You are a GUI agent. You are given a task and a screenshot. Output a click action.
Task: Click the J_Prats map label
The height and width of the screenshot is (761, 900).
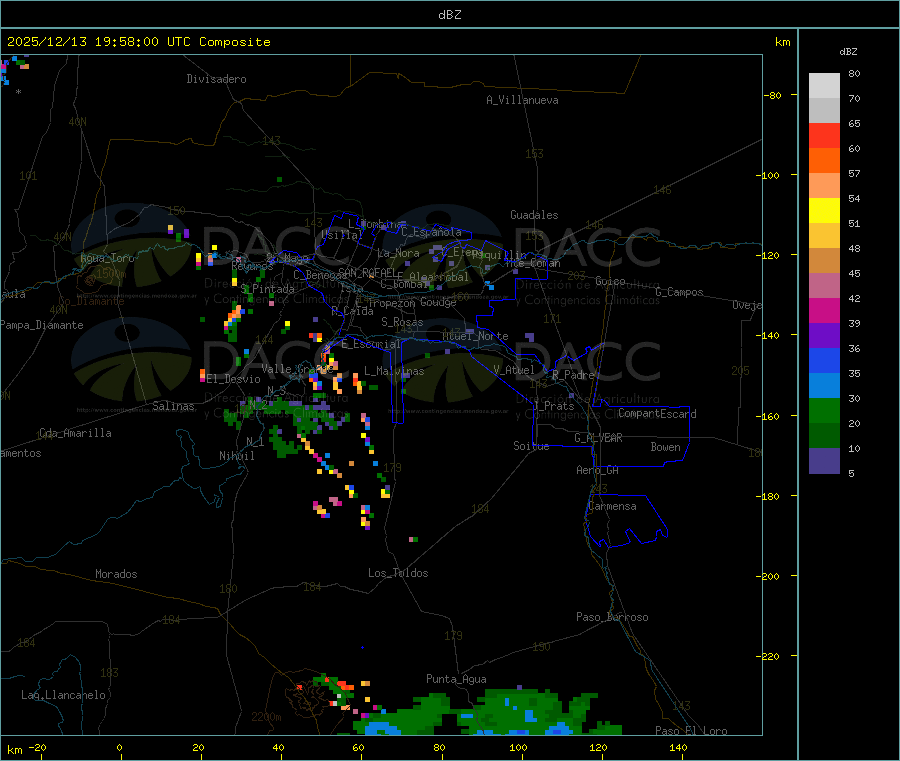553,406
